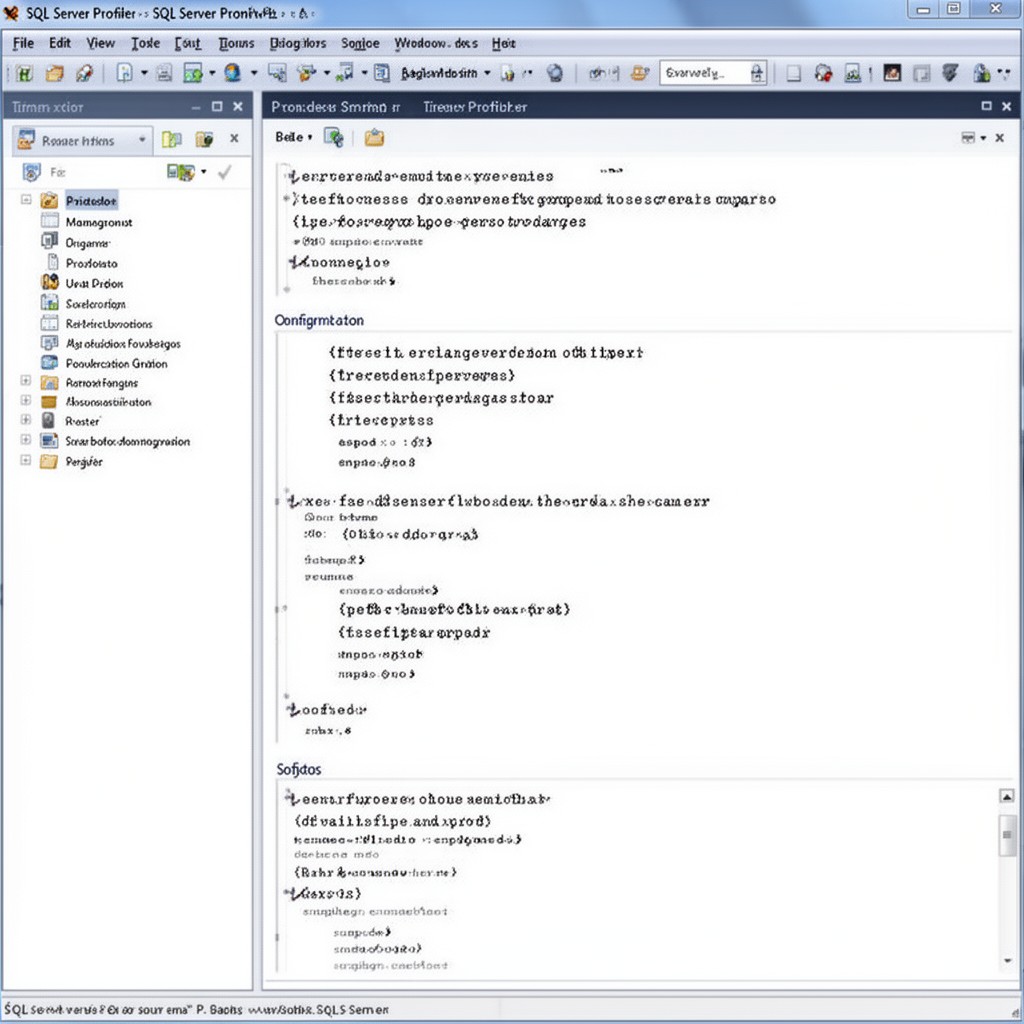Screen dimensions: 1024x1024
Task: Click the grid chart icon for Scrolcrorion
Action: pyautogui.click(x=50, y=303)
